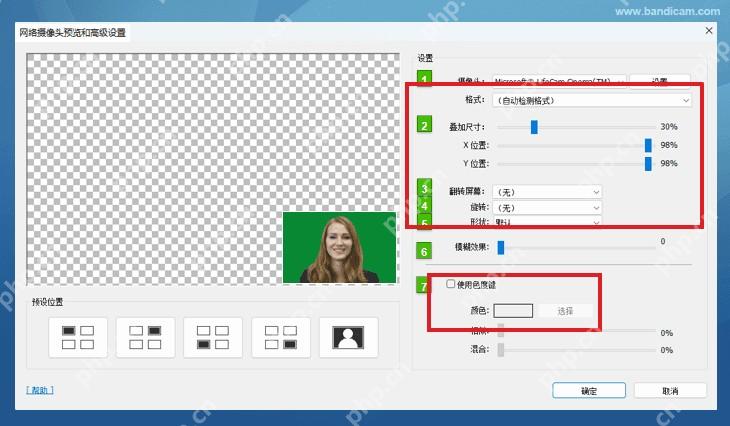Screen dimensions: 730x426
Task: Select the top-right preset position
Action: pyautogui.click(x=145, y=338)
